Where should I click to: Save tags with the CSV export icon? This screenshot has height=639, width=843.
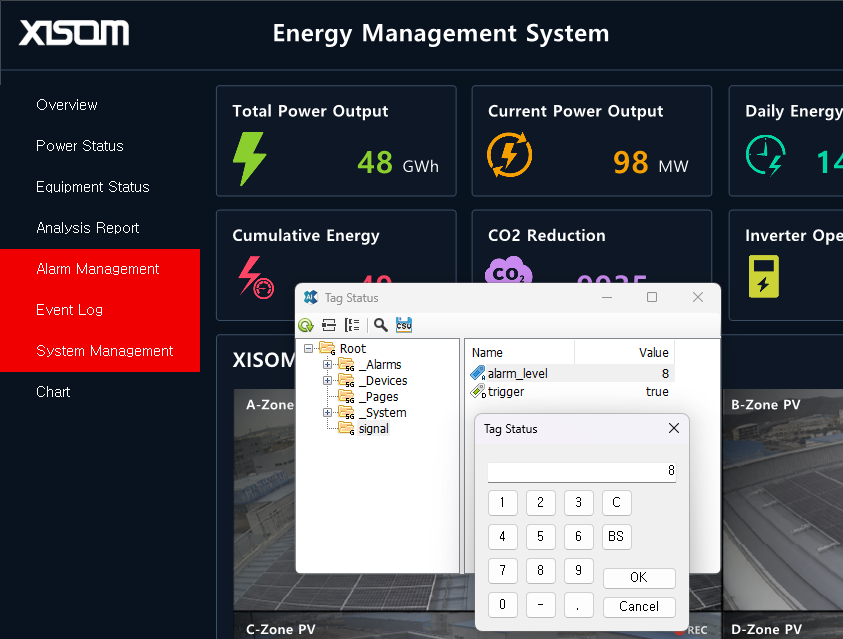click(404, 325)
